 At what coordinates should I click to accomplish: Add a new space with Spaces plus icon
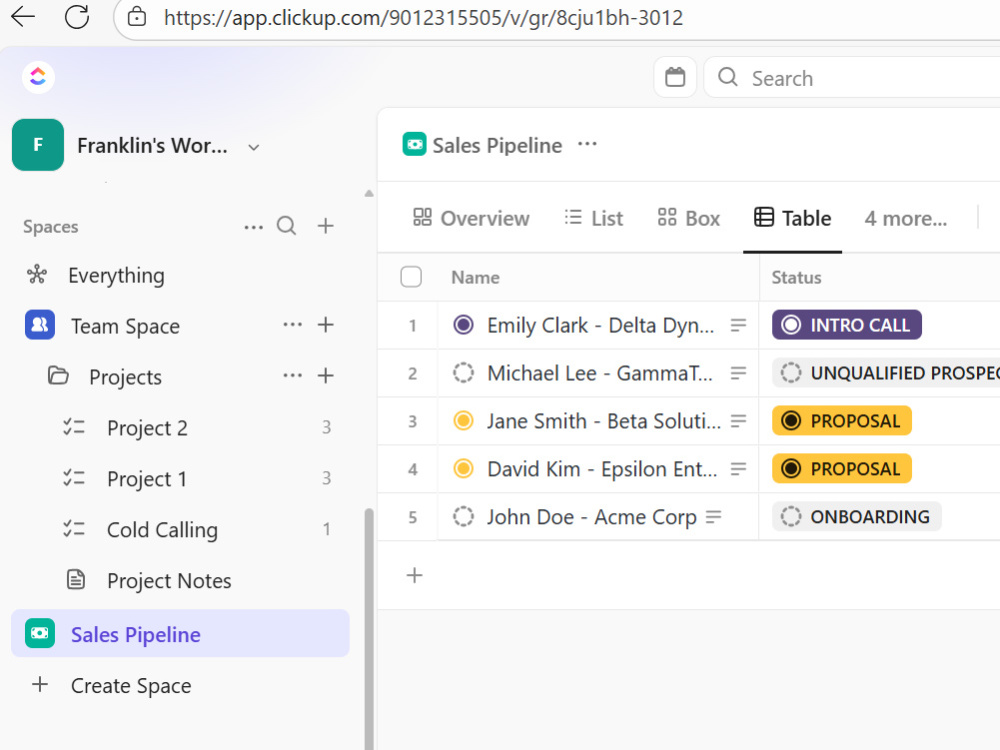click(x=326, y=226)
